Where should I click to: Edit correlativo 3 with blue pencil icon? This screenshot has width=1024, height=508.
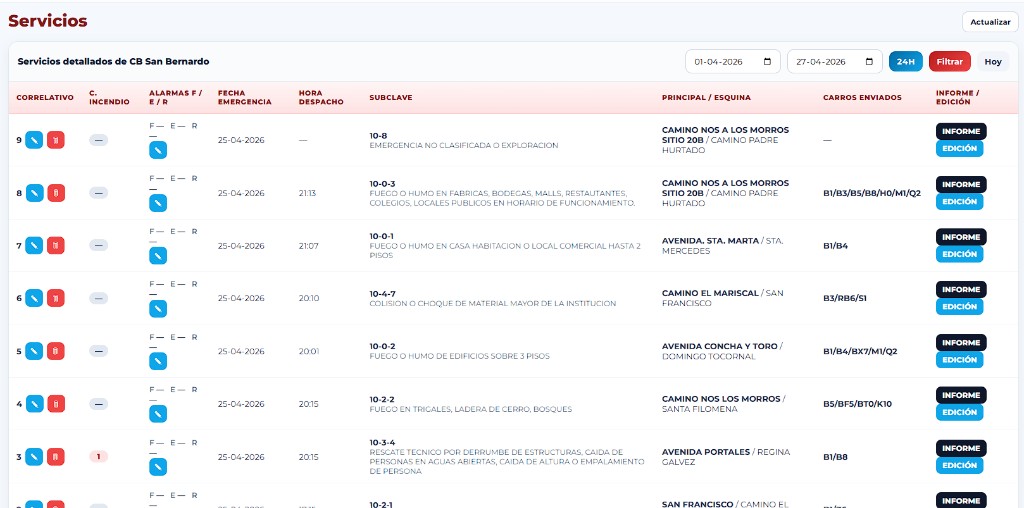(x=34, y=456)
